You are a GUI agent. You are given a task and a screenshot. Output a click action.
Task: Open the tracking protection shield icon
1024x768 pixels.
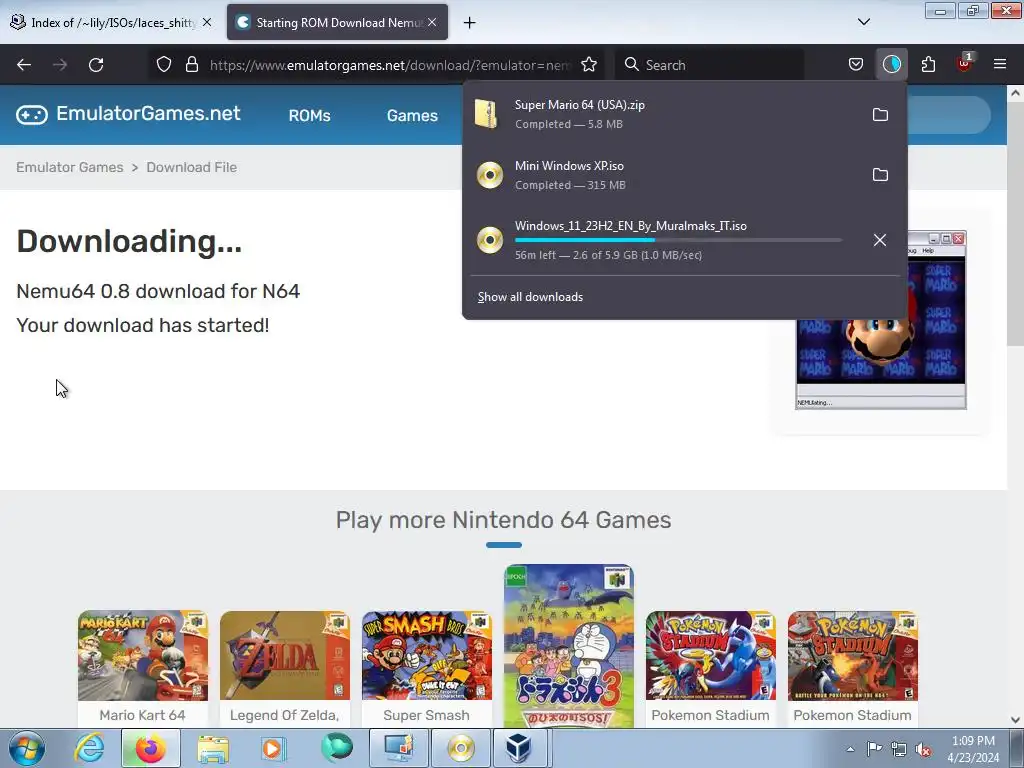[164, 65]
